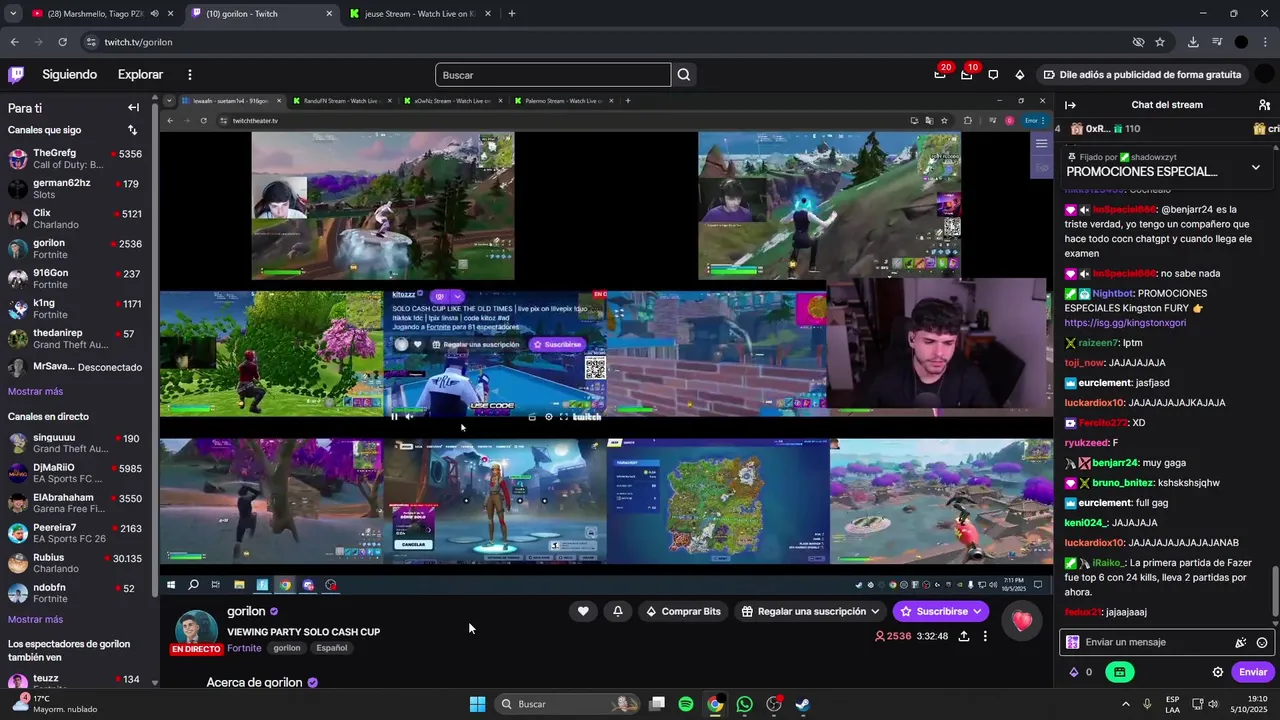Focus the Buscar search field on Twitch
This screenshot has width=1280, height=720.
tap(553, 75)
